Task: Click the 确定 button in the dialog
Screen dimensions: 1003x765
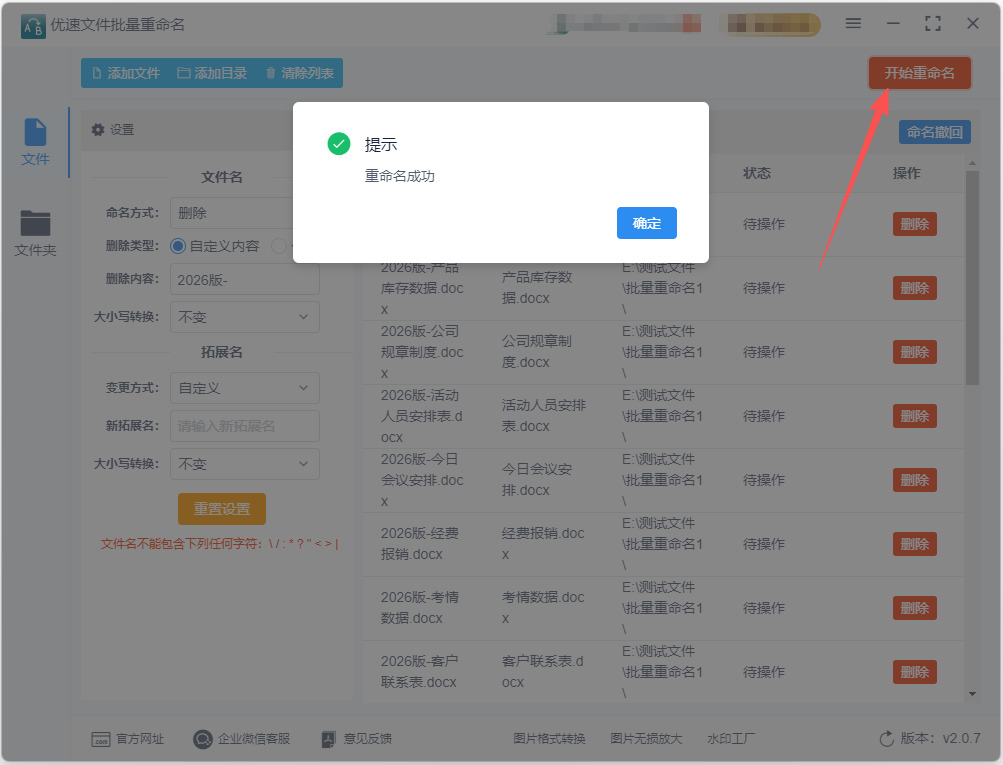Action: (x=646, y=223)
